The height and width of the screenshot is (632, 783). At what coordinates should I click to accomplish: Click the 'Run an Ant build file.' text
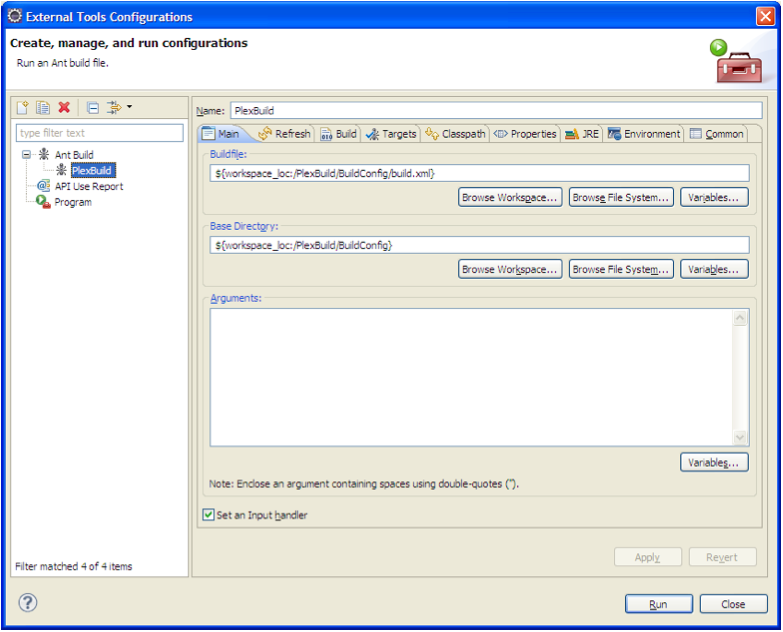point(63,63)
